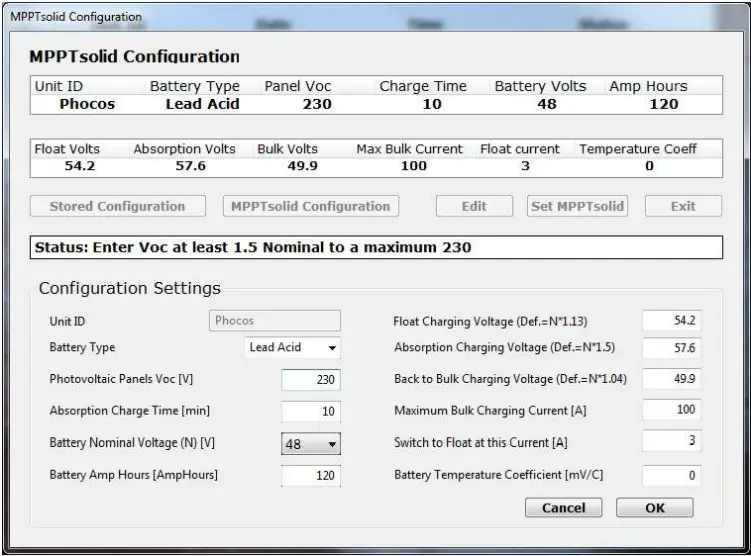This screenshot has height=556, width=751.
Task: Click the Edit button
Action: [474, 206]
